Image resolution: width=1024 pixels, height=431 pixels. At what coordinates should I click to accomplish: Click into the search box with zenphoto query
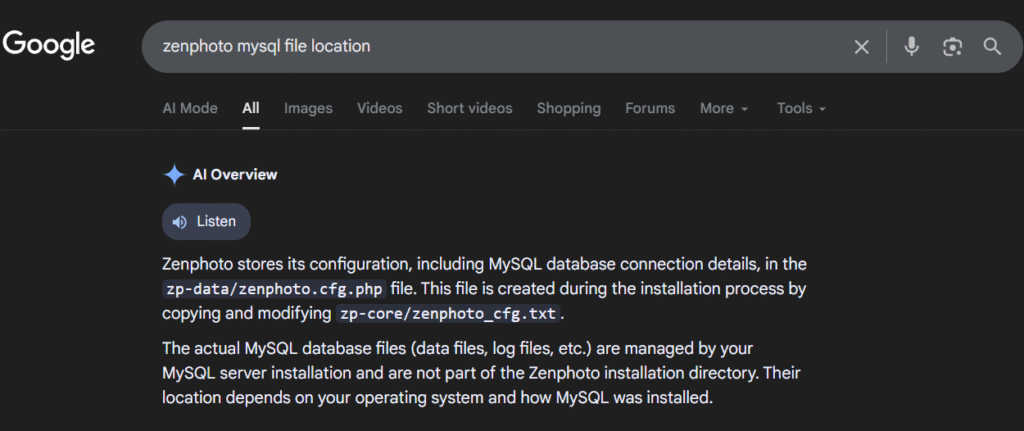[480, 47]
